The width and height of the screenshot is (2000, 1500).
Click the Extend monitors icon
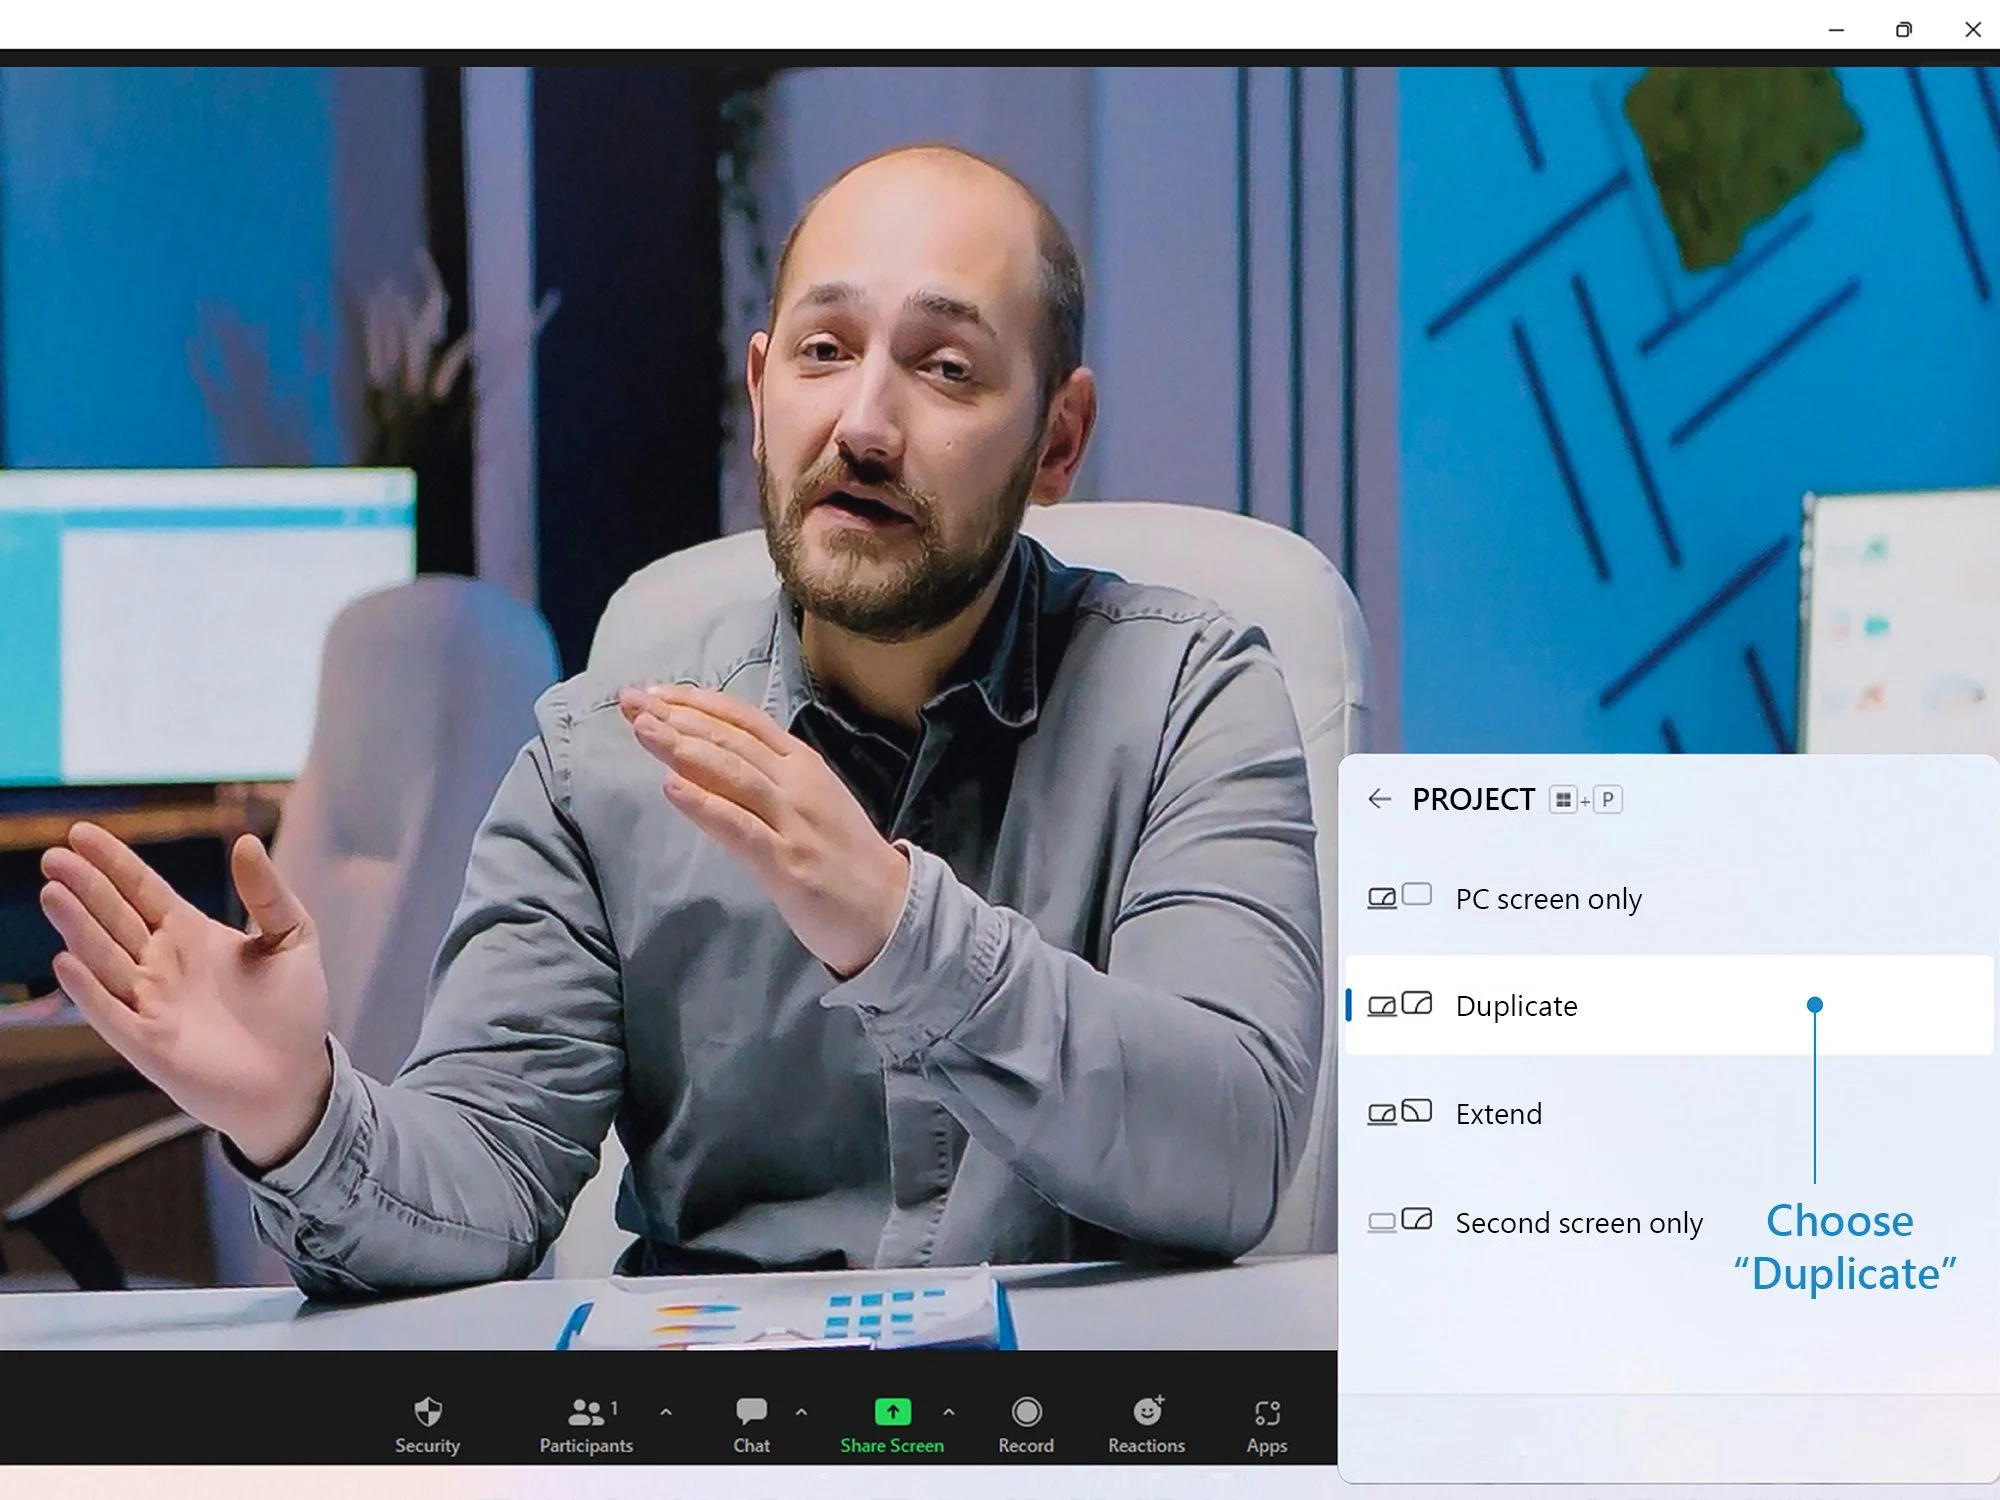pos(1399,1112)
